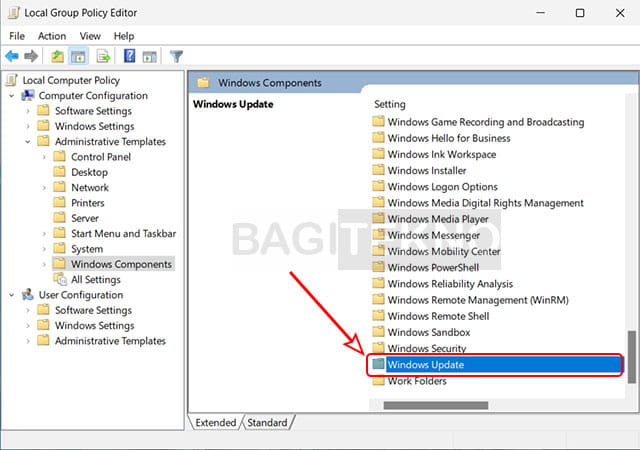Click the horizontal scrollbar thumb in list
The image size is (640, 450).
(x=436, y=405)
